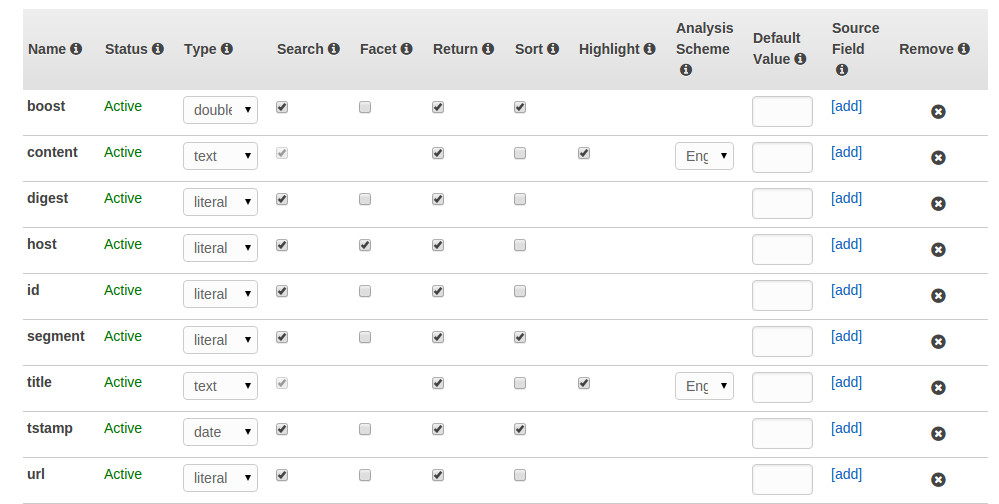
Task: Click the info icon beside Remove header
Action: point(964,49)
